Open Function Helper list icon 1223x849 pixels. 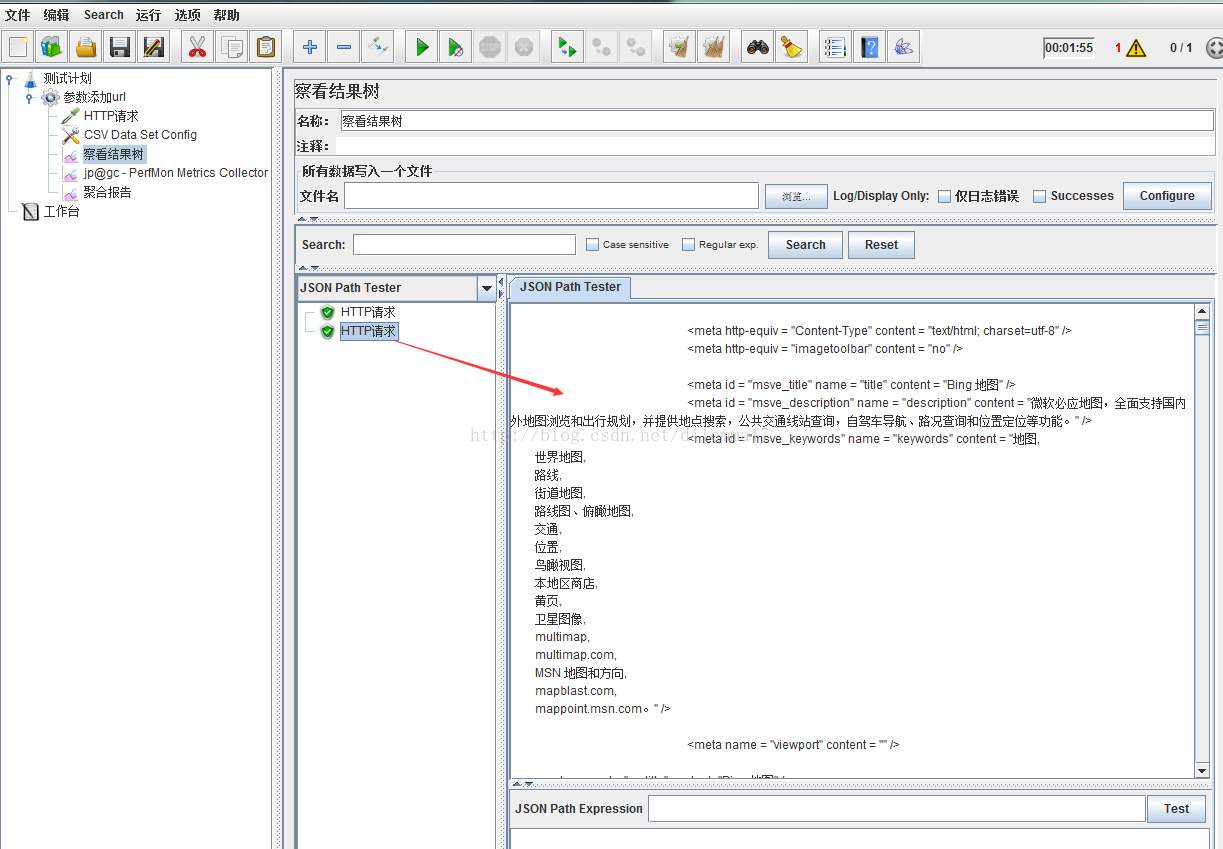pyautogui.click(x=835, y=47)
